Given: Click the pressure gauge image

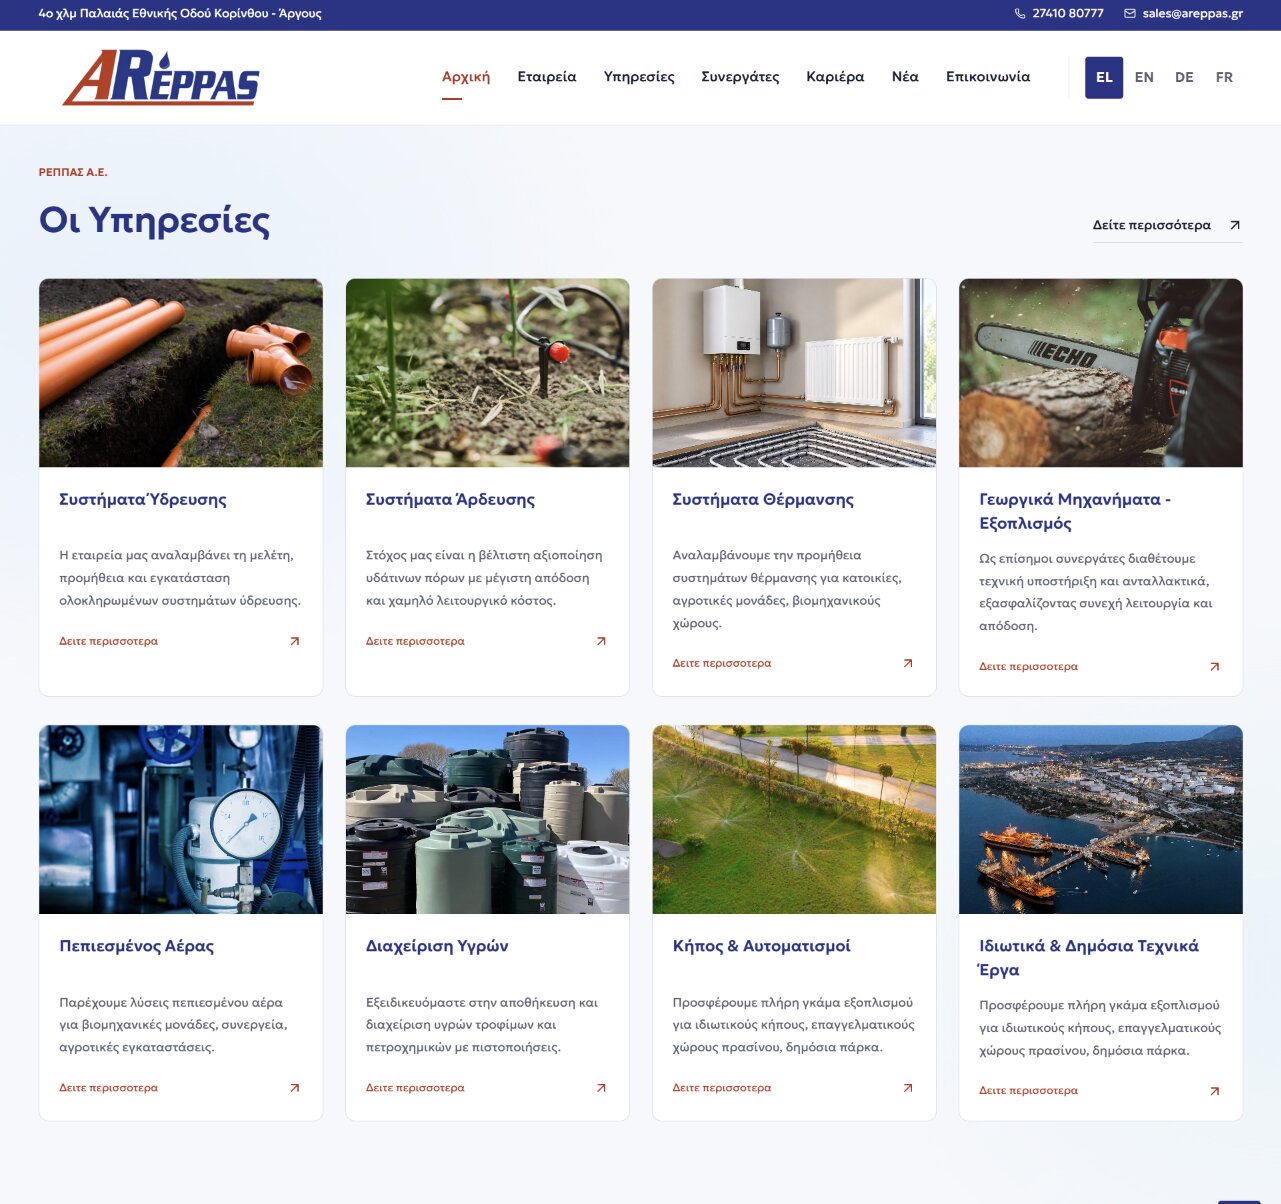Looking at the screenshot, I should click(x=181, y=820).
